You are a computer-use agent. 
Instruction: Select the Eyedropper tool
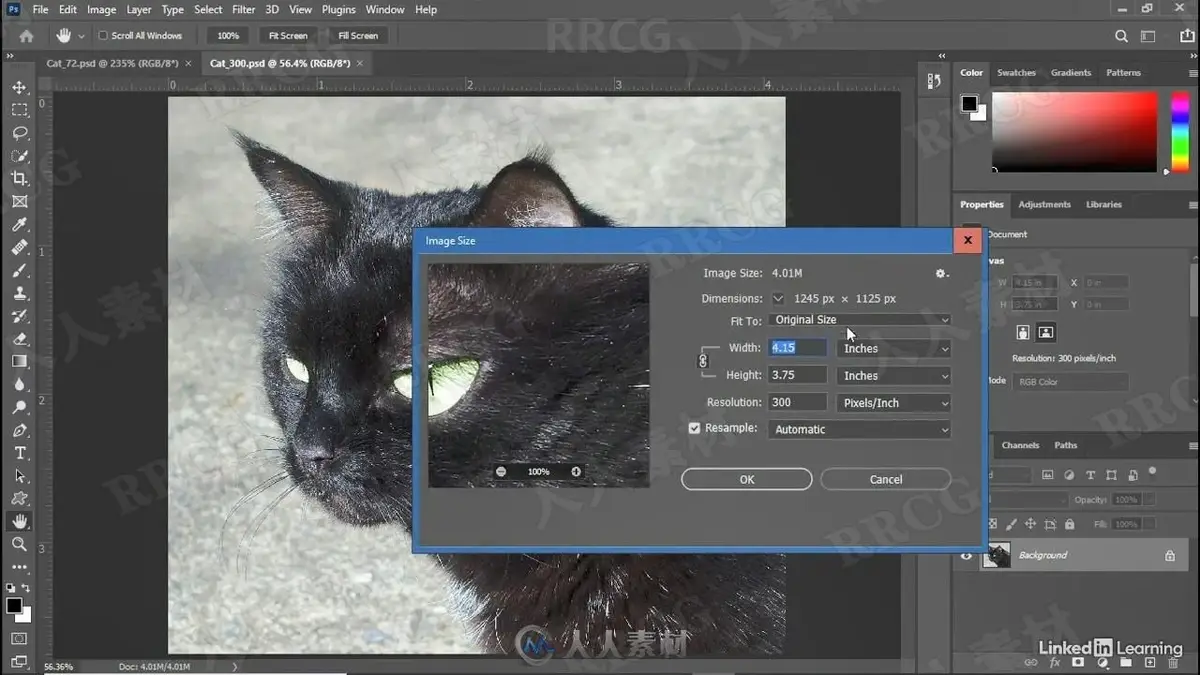(19, 225)
